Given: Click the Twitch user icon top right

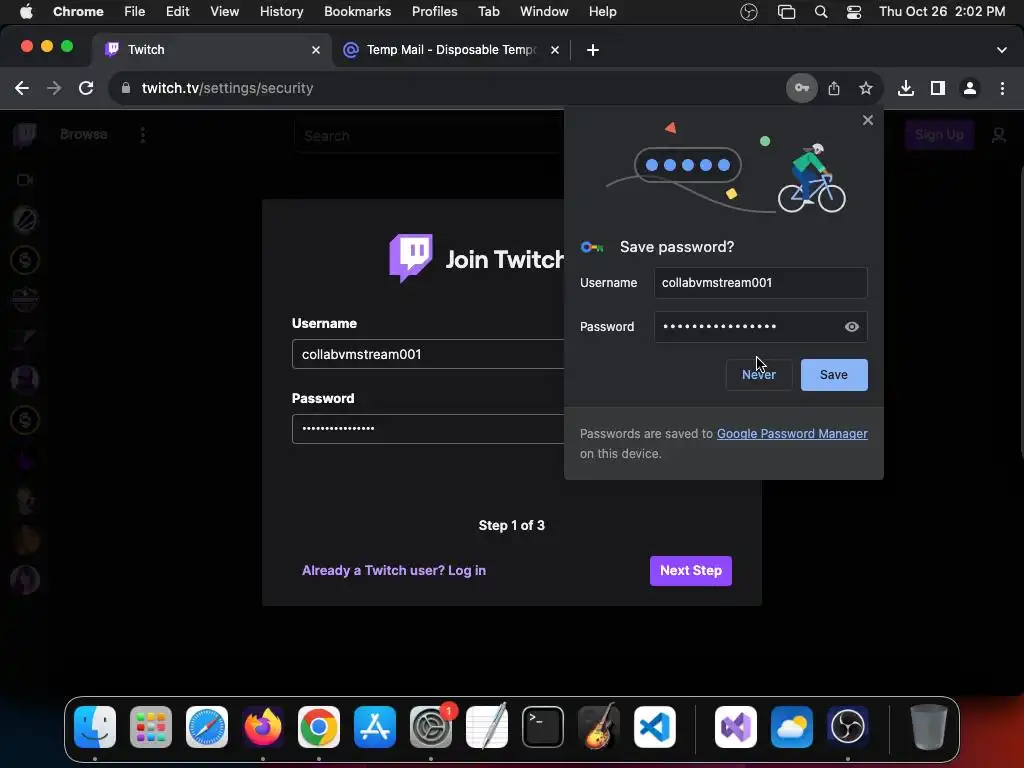Looking at the screenshot, I should point(999,135).
